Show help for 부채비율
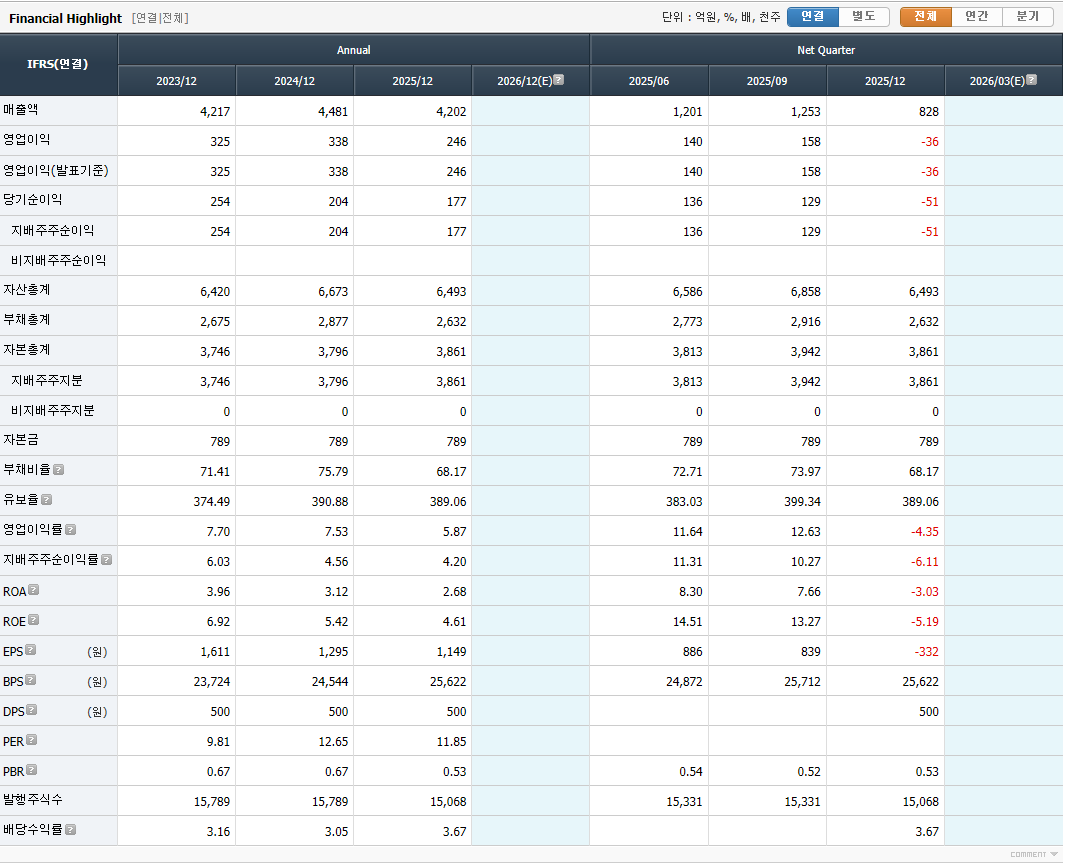The height and width of the screenshot is (867, 1071). pos(59,470)
